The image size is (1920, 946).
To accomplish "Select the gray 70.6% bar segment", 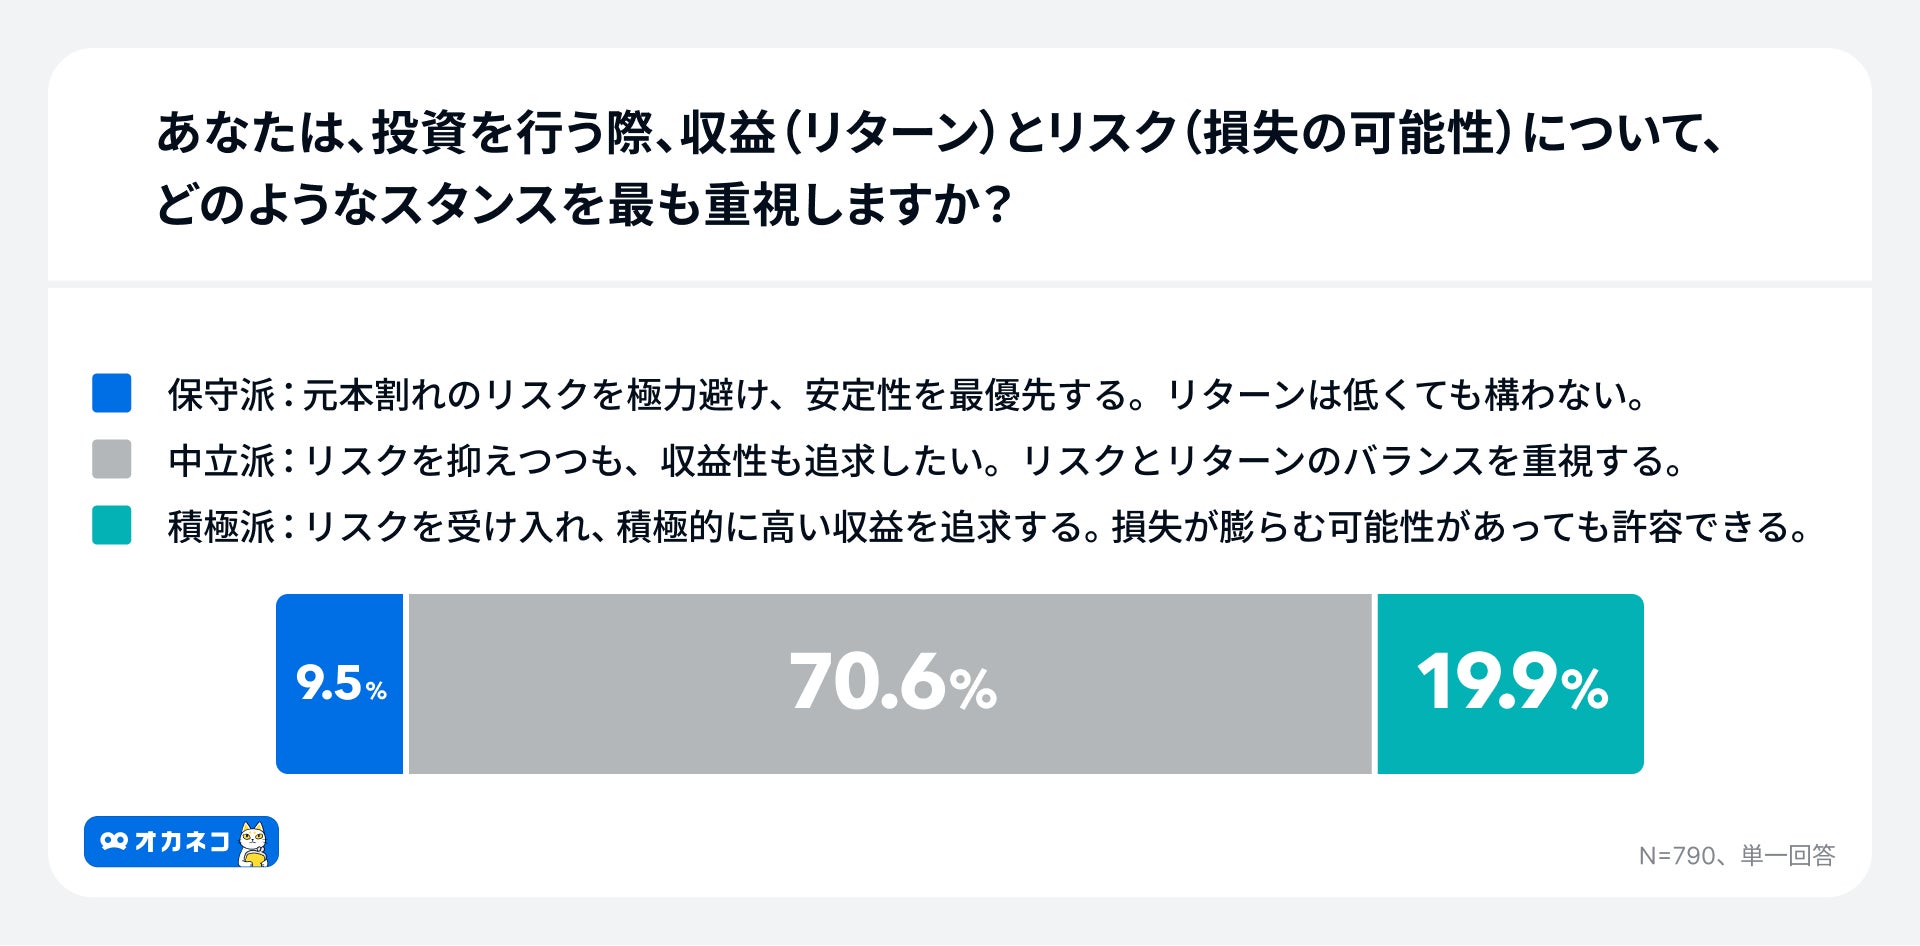I will [890, 684].
